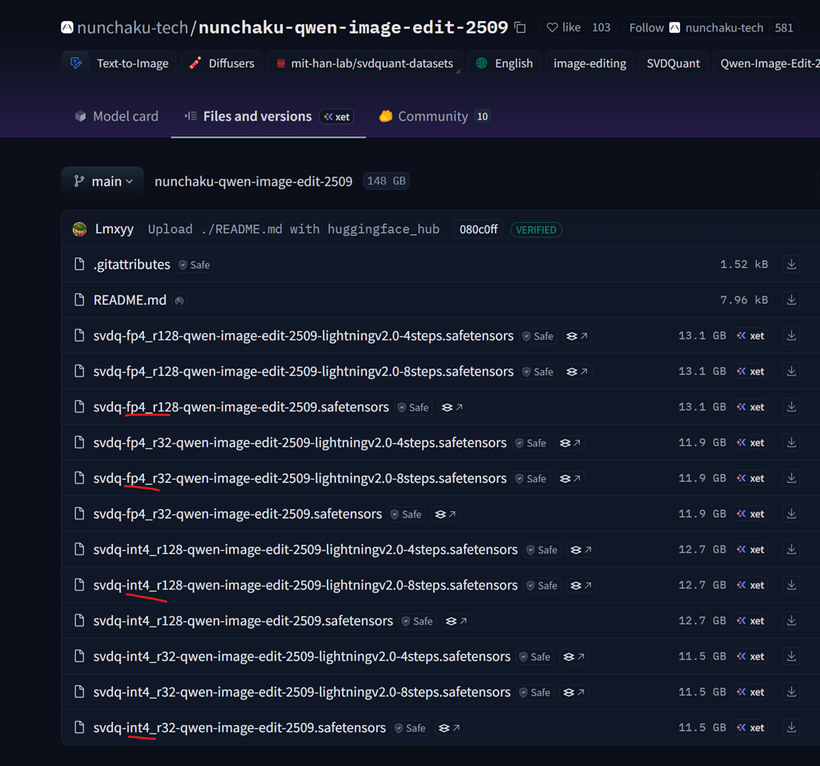This screenshot has height=766, width=820.
Task: Copy the model name with copy icon
Action: coord(520,28)
